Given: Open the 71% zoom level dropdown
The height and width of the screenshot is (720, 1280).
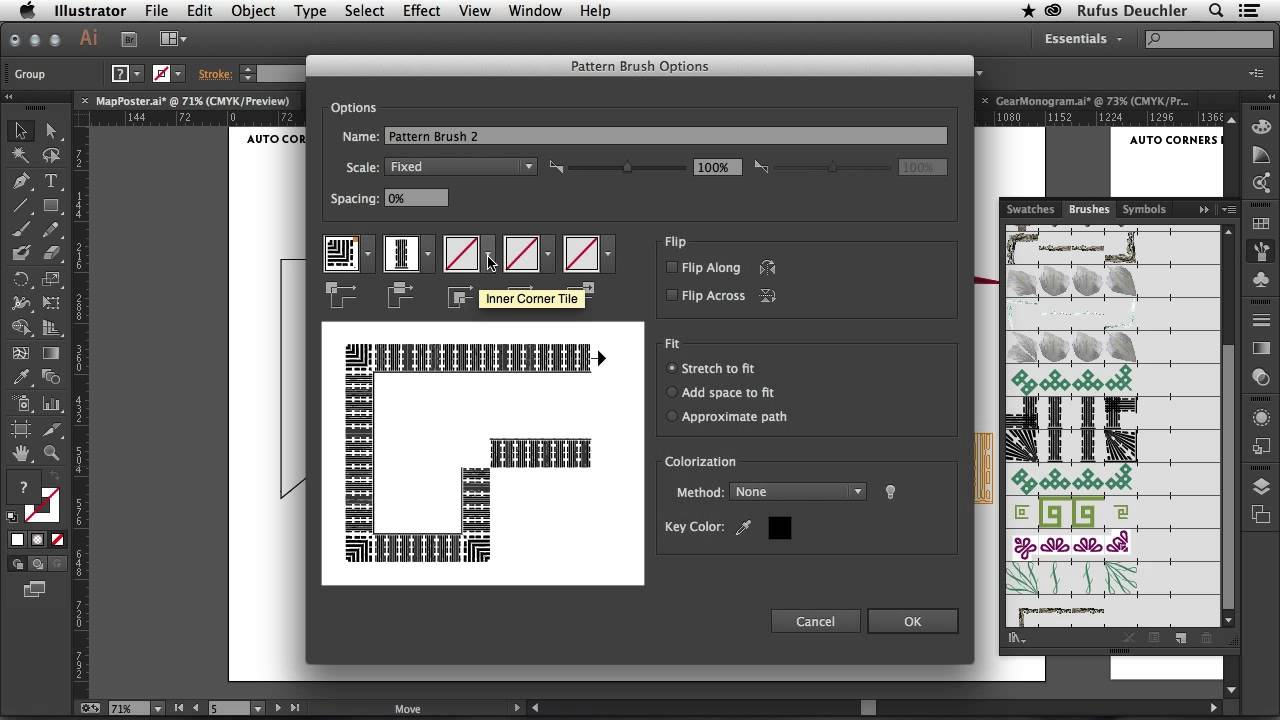Looking at the screenshot, I should pos(158,708).
